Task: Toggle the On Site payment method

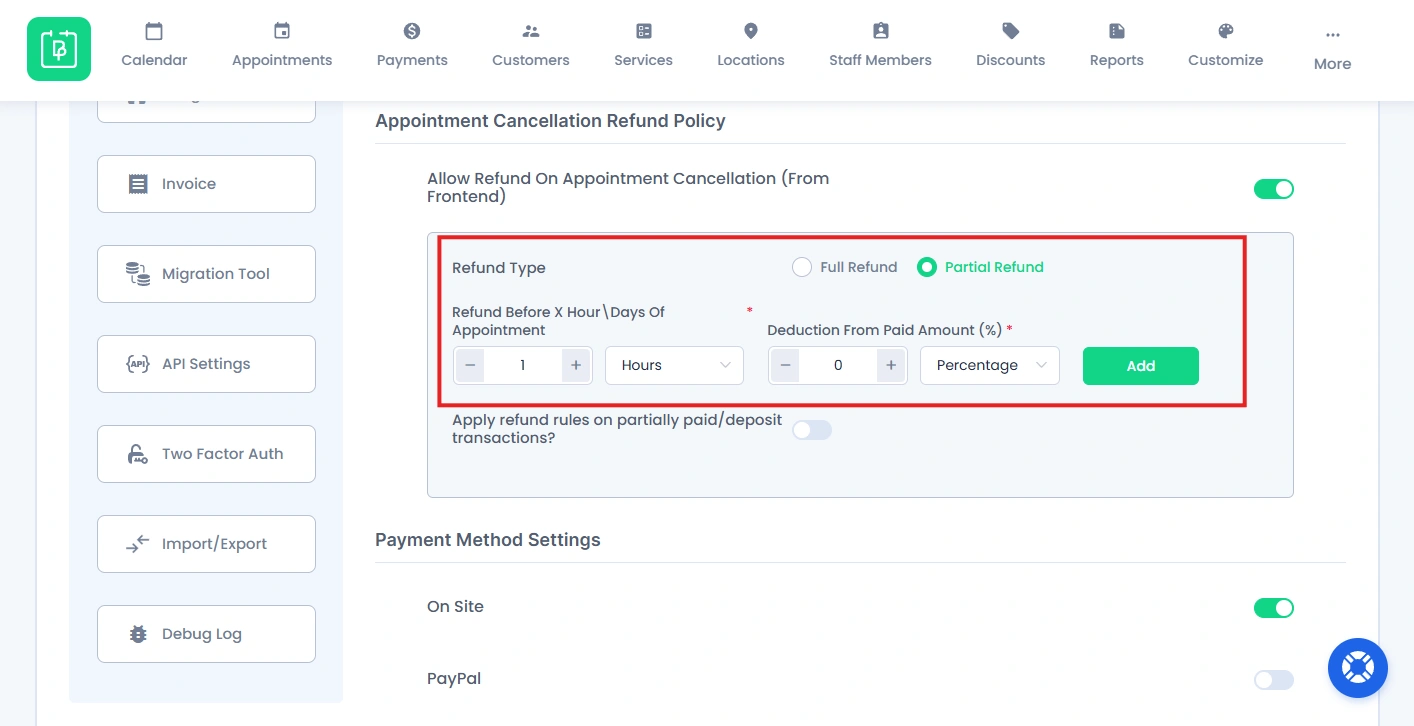Action: pyautogui.click(x=1274, y=608)
